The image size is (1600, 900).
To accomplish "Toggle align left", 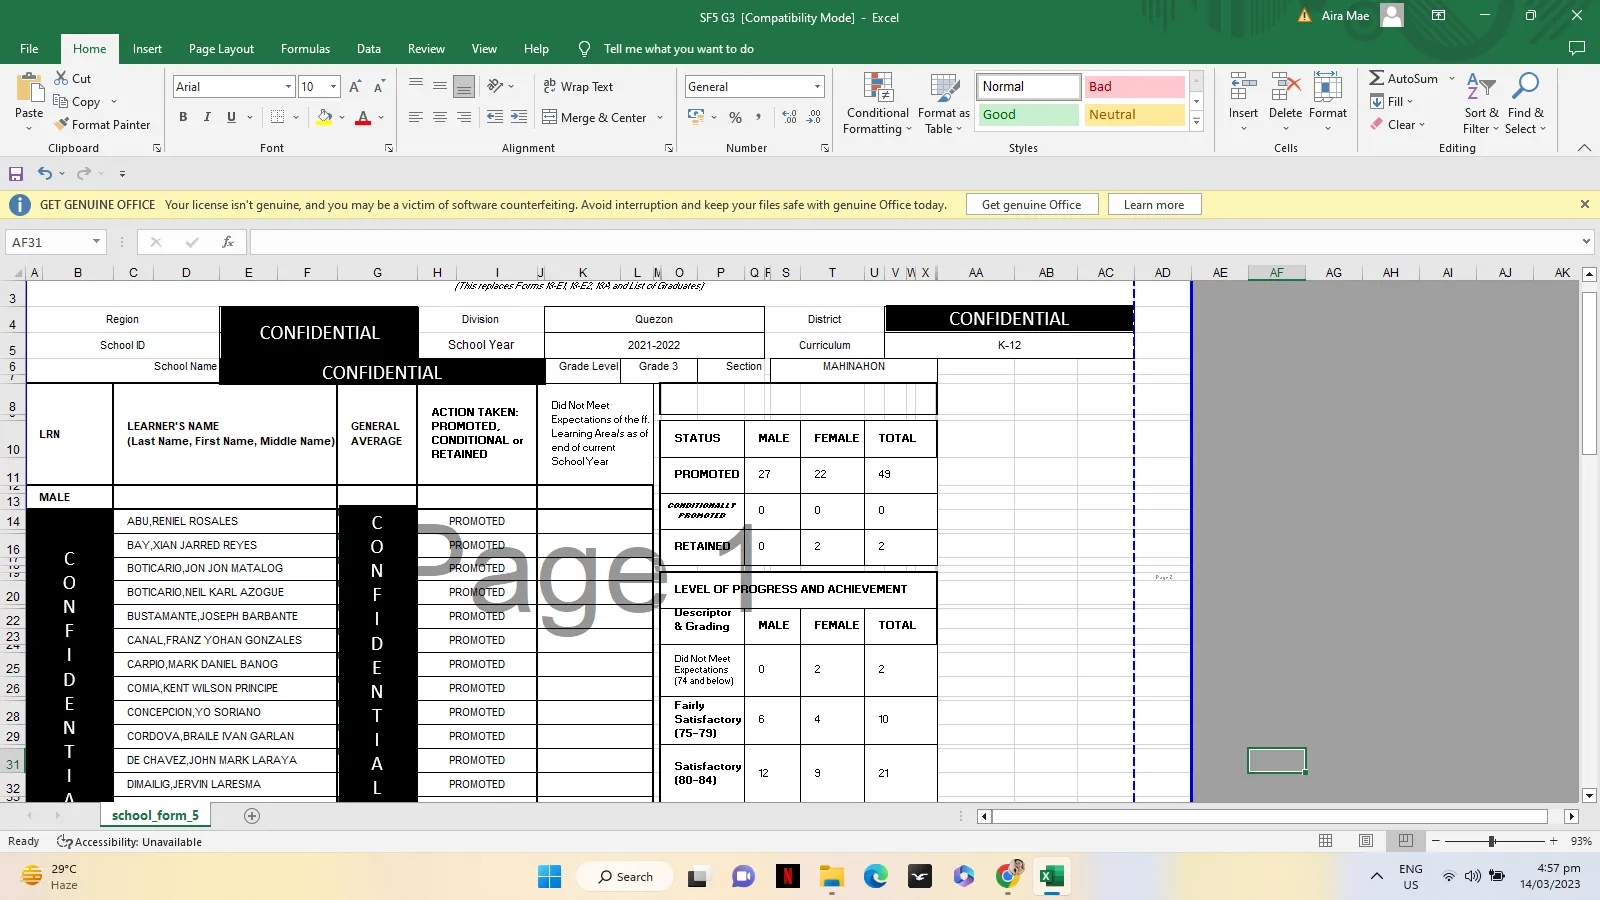I will click(416, 117).
